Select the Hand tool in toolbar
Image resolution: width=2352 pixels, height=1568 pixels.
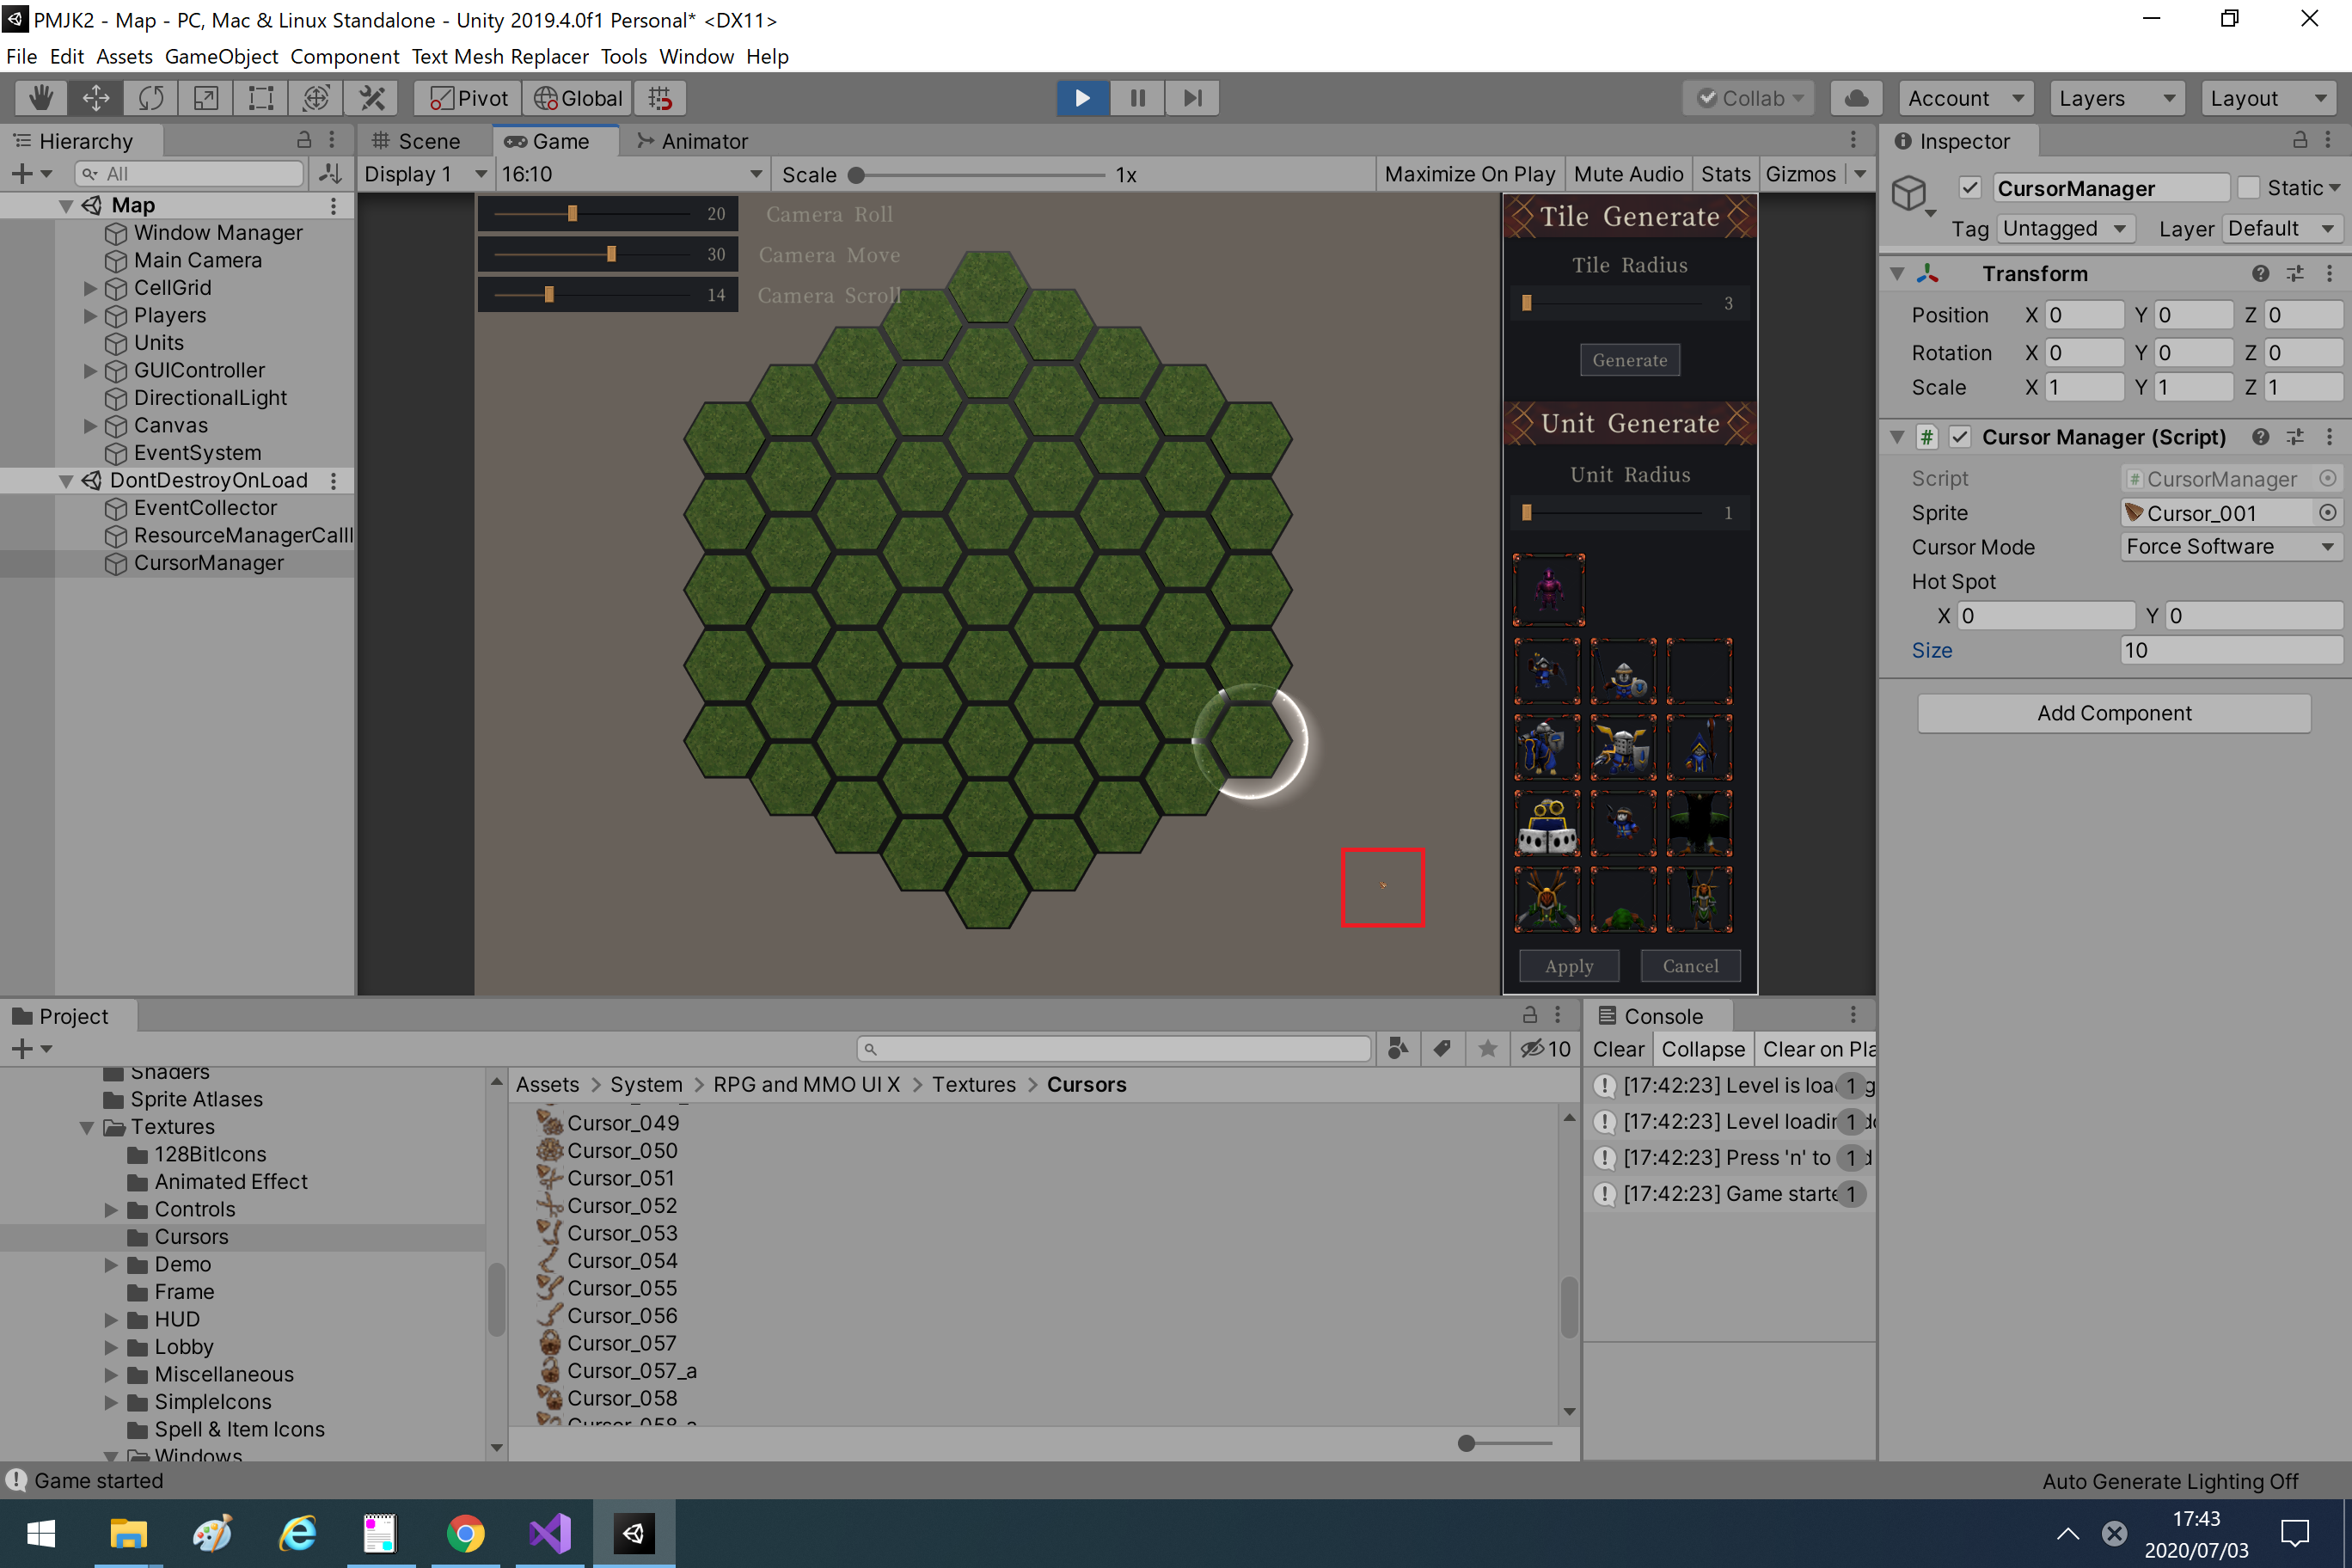coord(41,98)
